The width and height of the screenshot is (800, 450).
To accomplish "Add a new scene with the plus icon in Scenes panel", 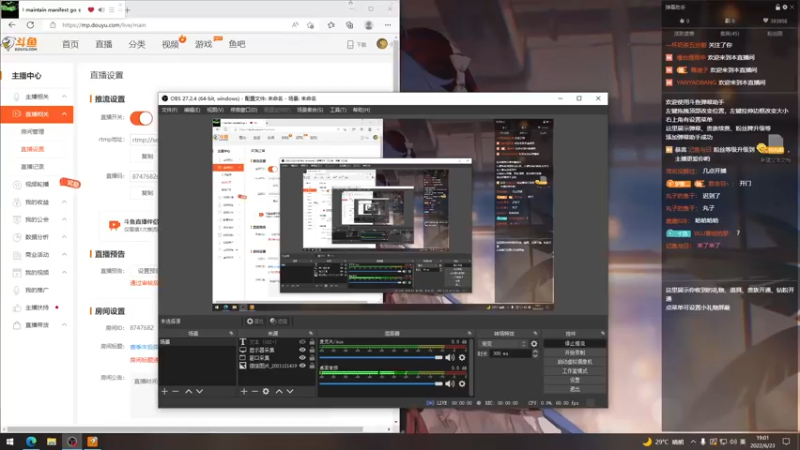I will [x=164, y=391].
